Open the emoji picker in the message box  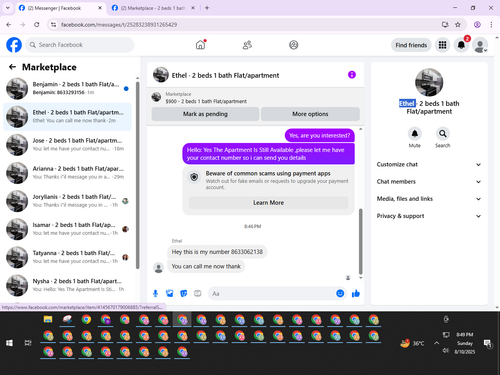pos(340,293)
